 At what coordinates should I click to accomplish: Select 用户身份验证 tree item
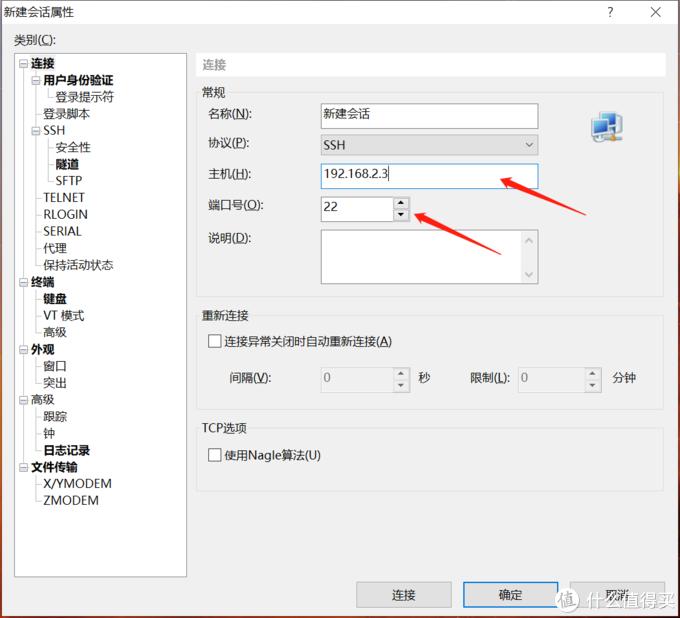78,80
